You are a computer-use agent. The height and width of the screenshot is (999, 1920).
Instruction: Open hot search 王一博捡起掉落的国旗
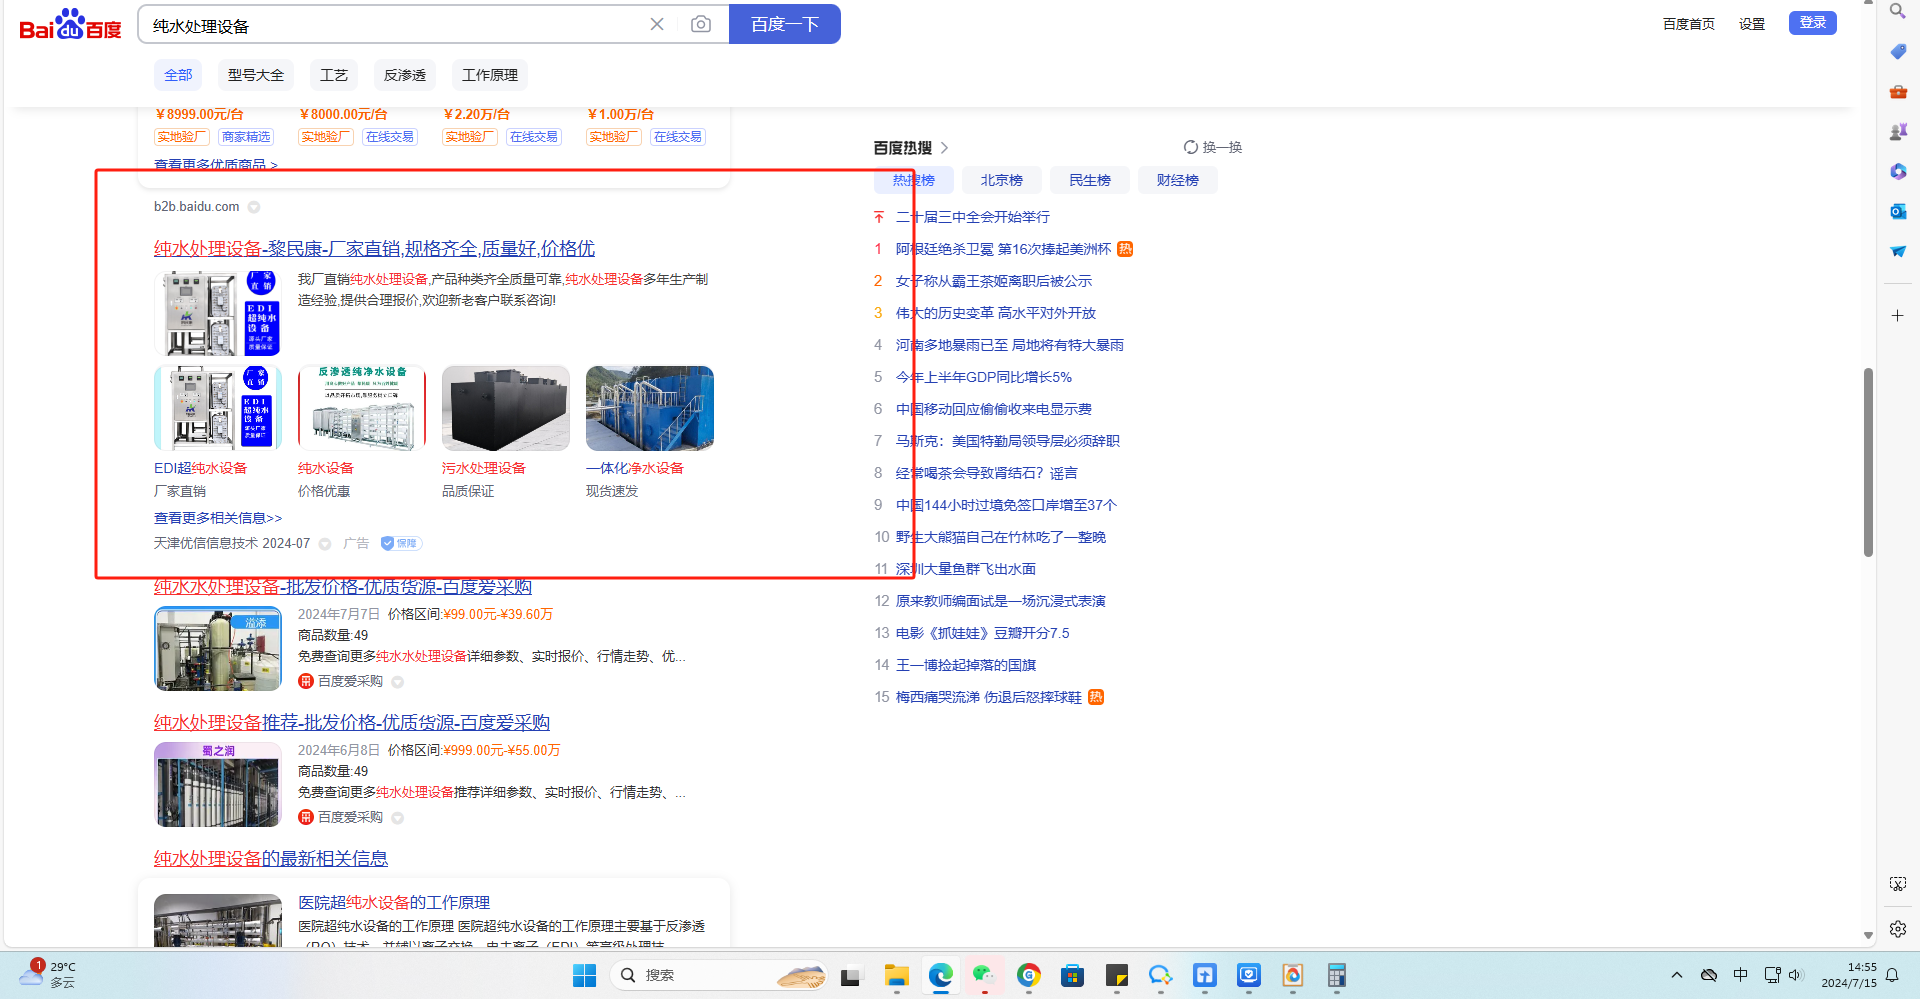966,665
